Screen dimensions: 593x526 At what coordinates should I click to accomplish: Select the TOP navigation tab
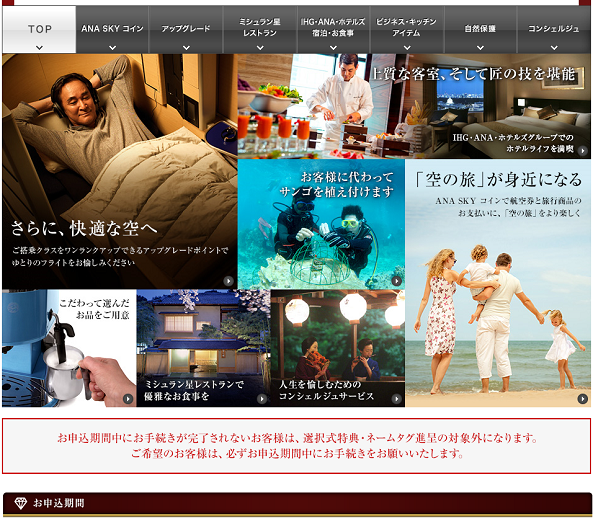(39, 29)
